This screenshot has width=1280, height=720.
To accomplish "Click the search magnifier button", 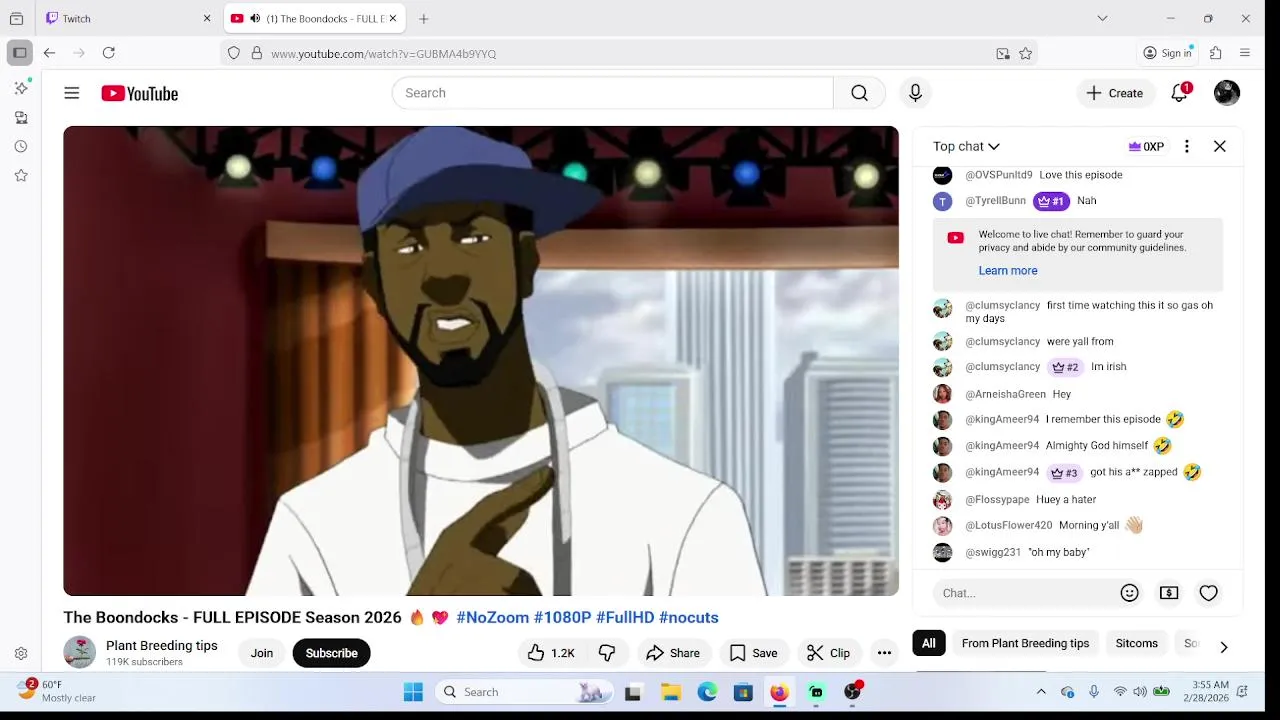I will (859, 93).
